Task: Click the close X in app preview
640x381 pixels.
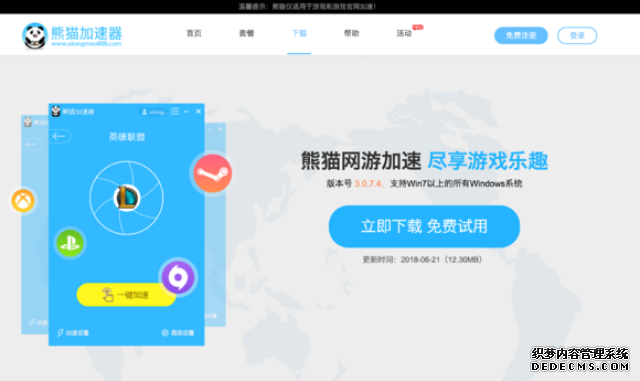Action: (198, 111)
